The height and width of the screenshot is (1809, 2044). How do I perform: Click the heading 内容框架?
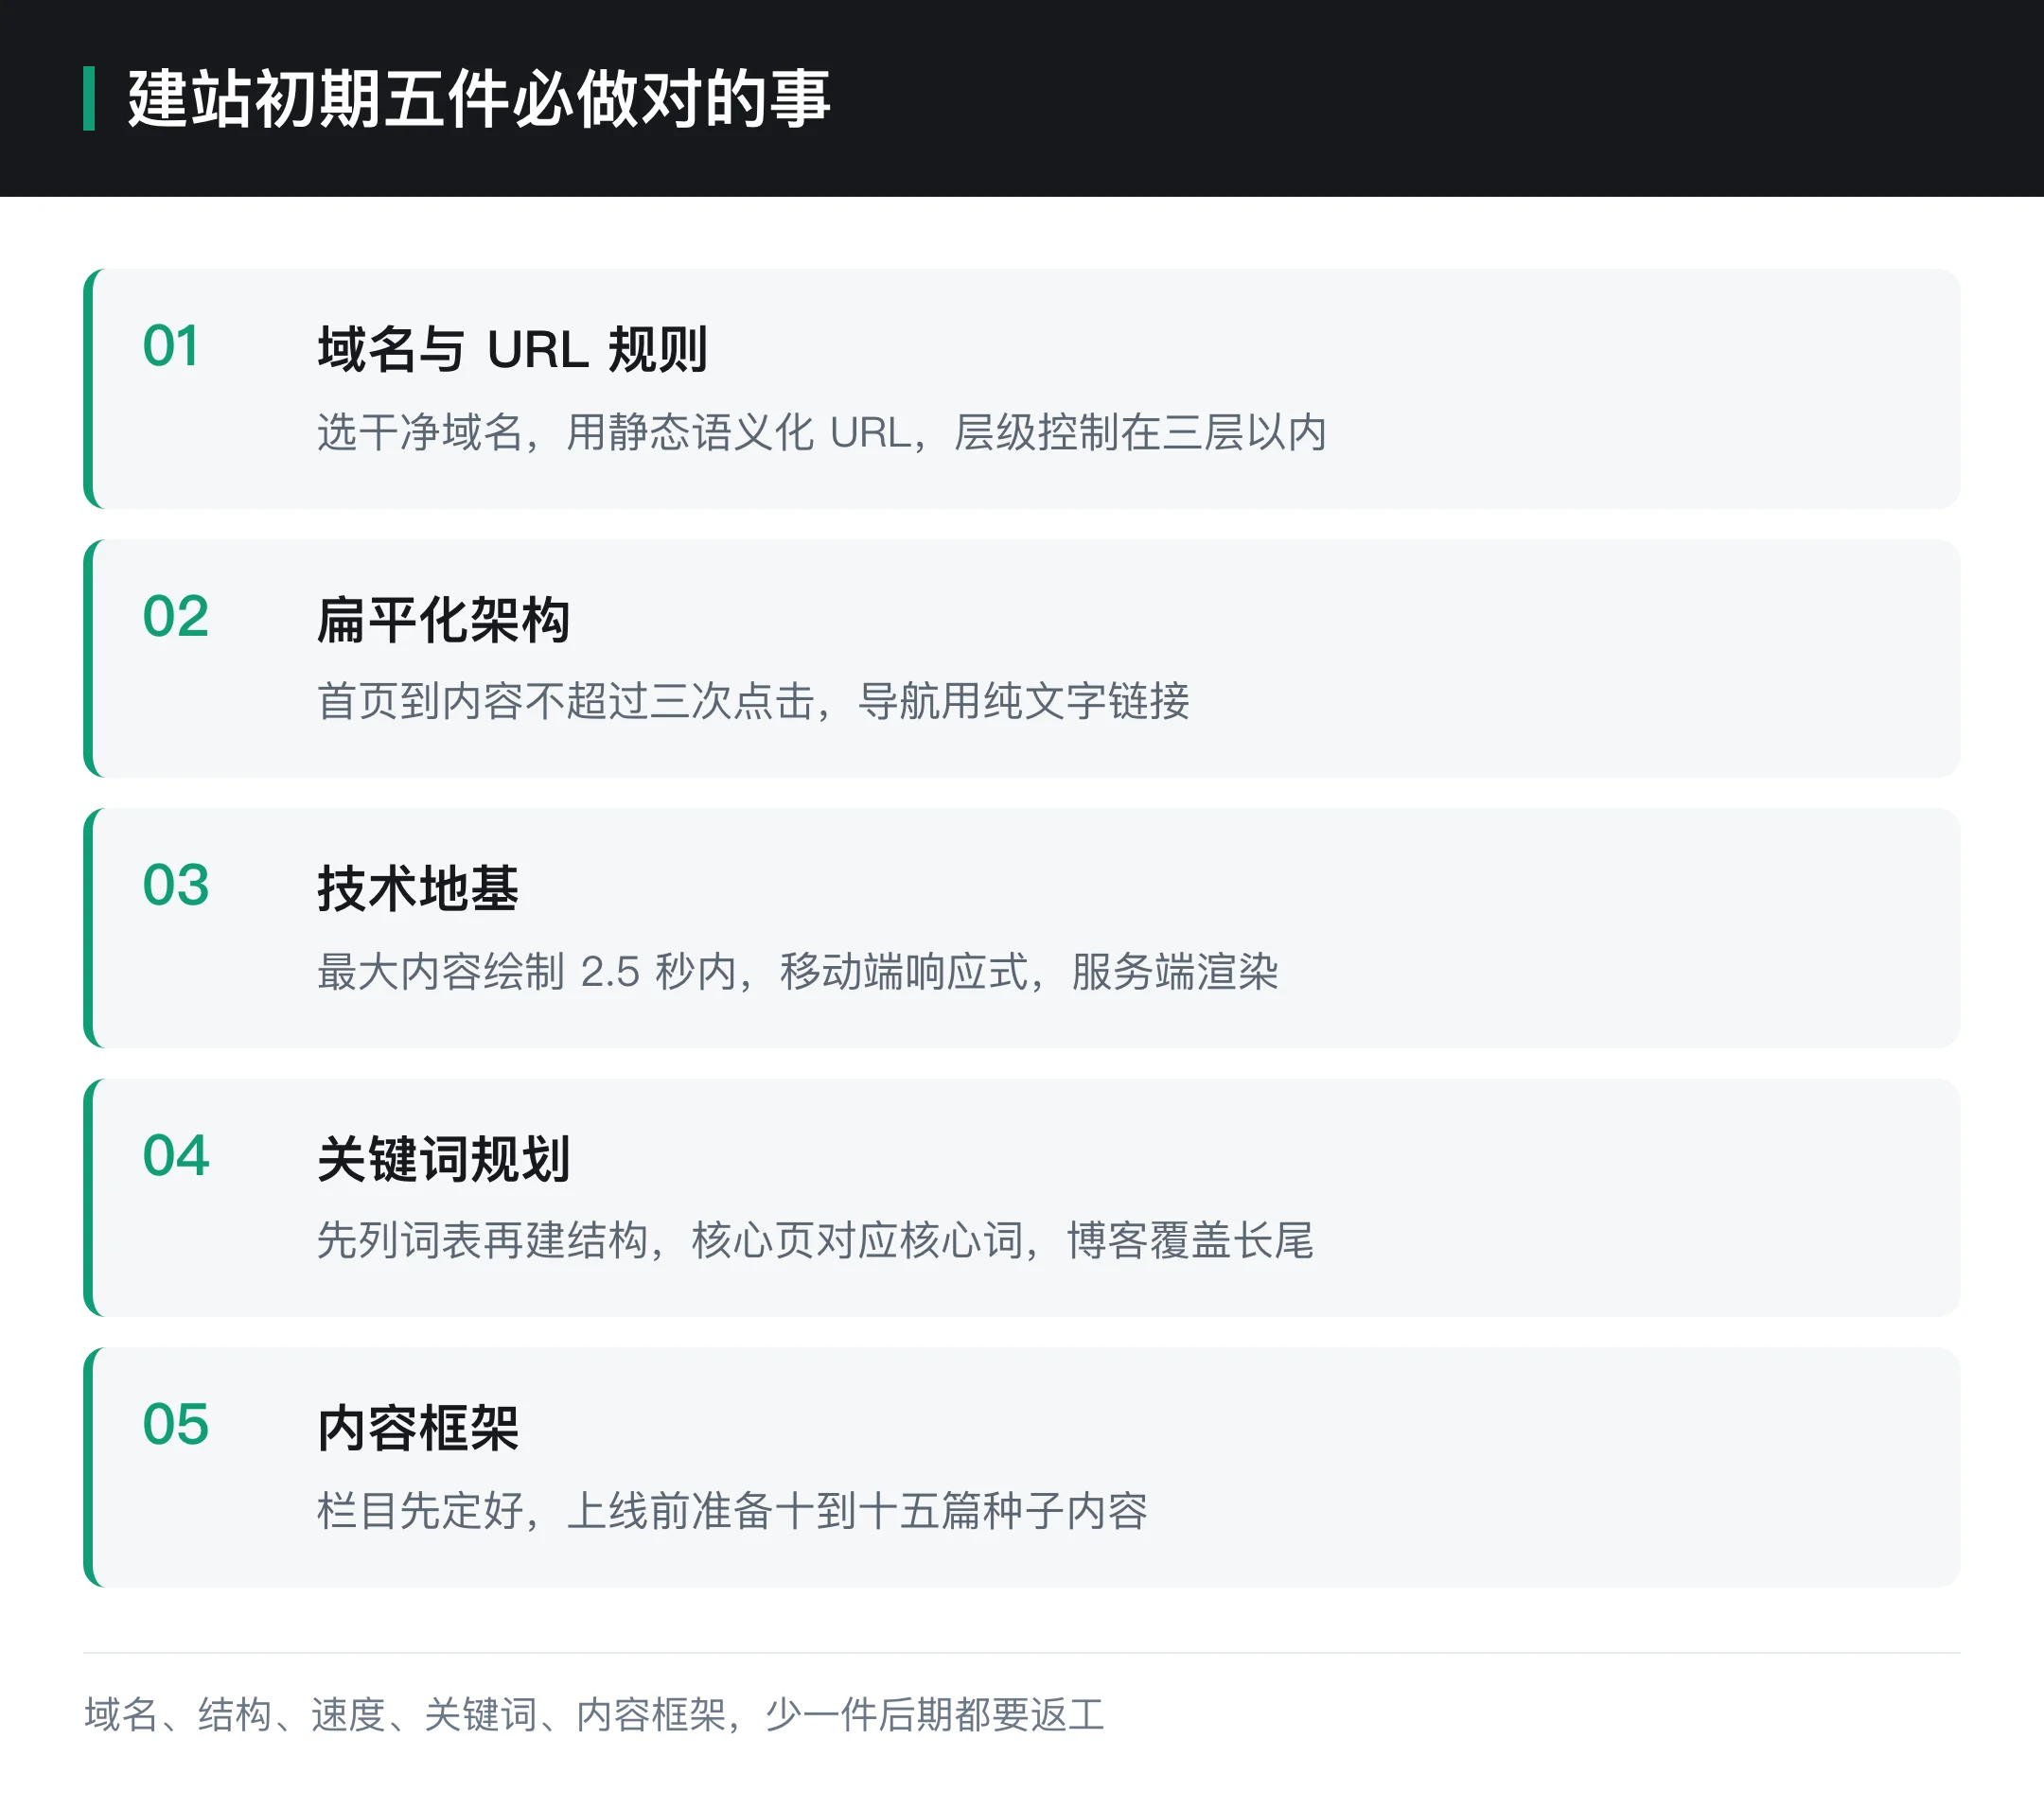point(418,1428)
